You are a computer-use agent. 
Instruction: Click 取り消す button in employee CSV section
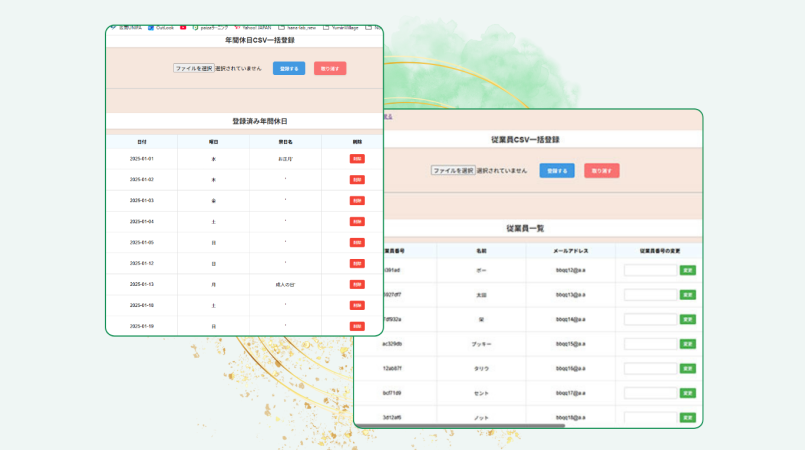[x=602, y=171]
